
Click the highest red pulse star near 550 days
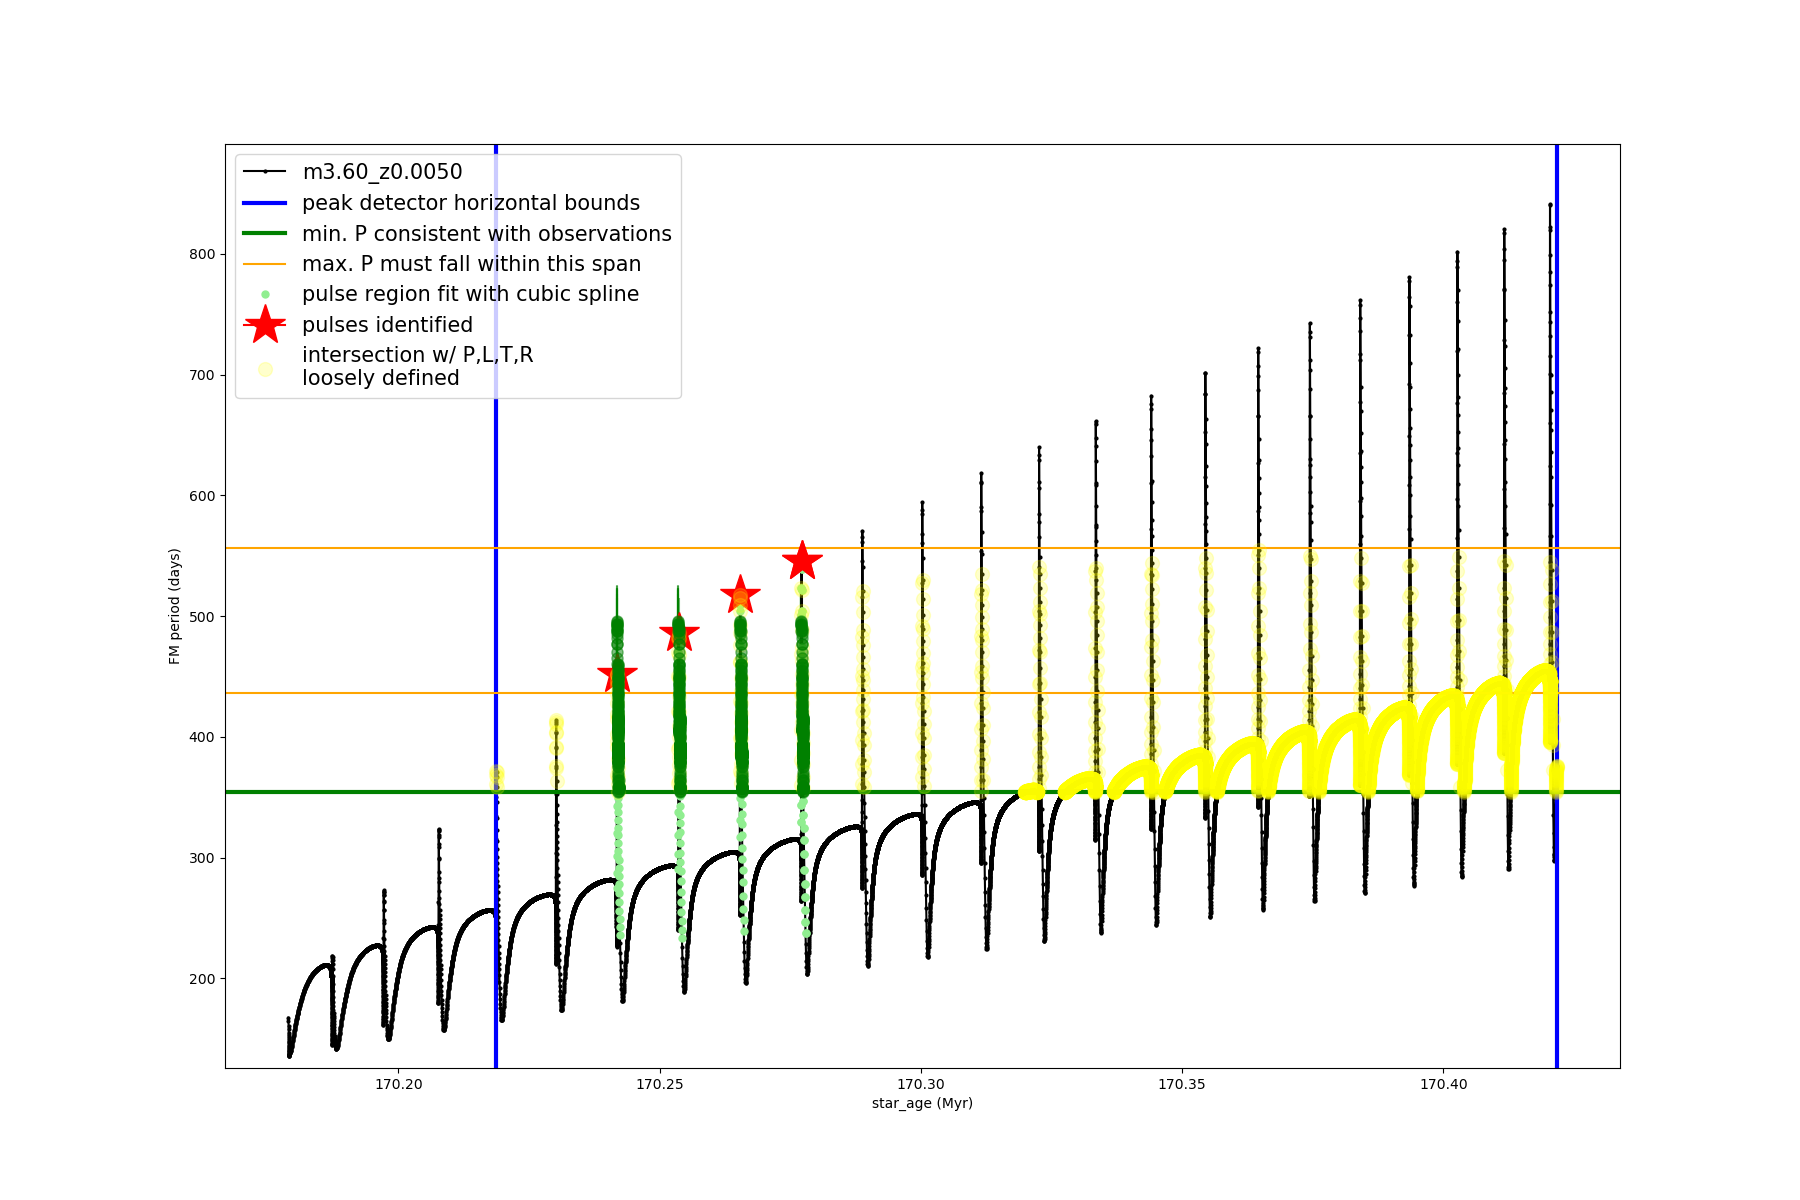point(802,561)
